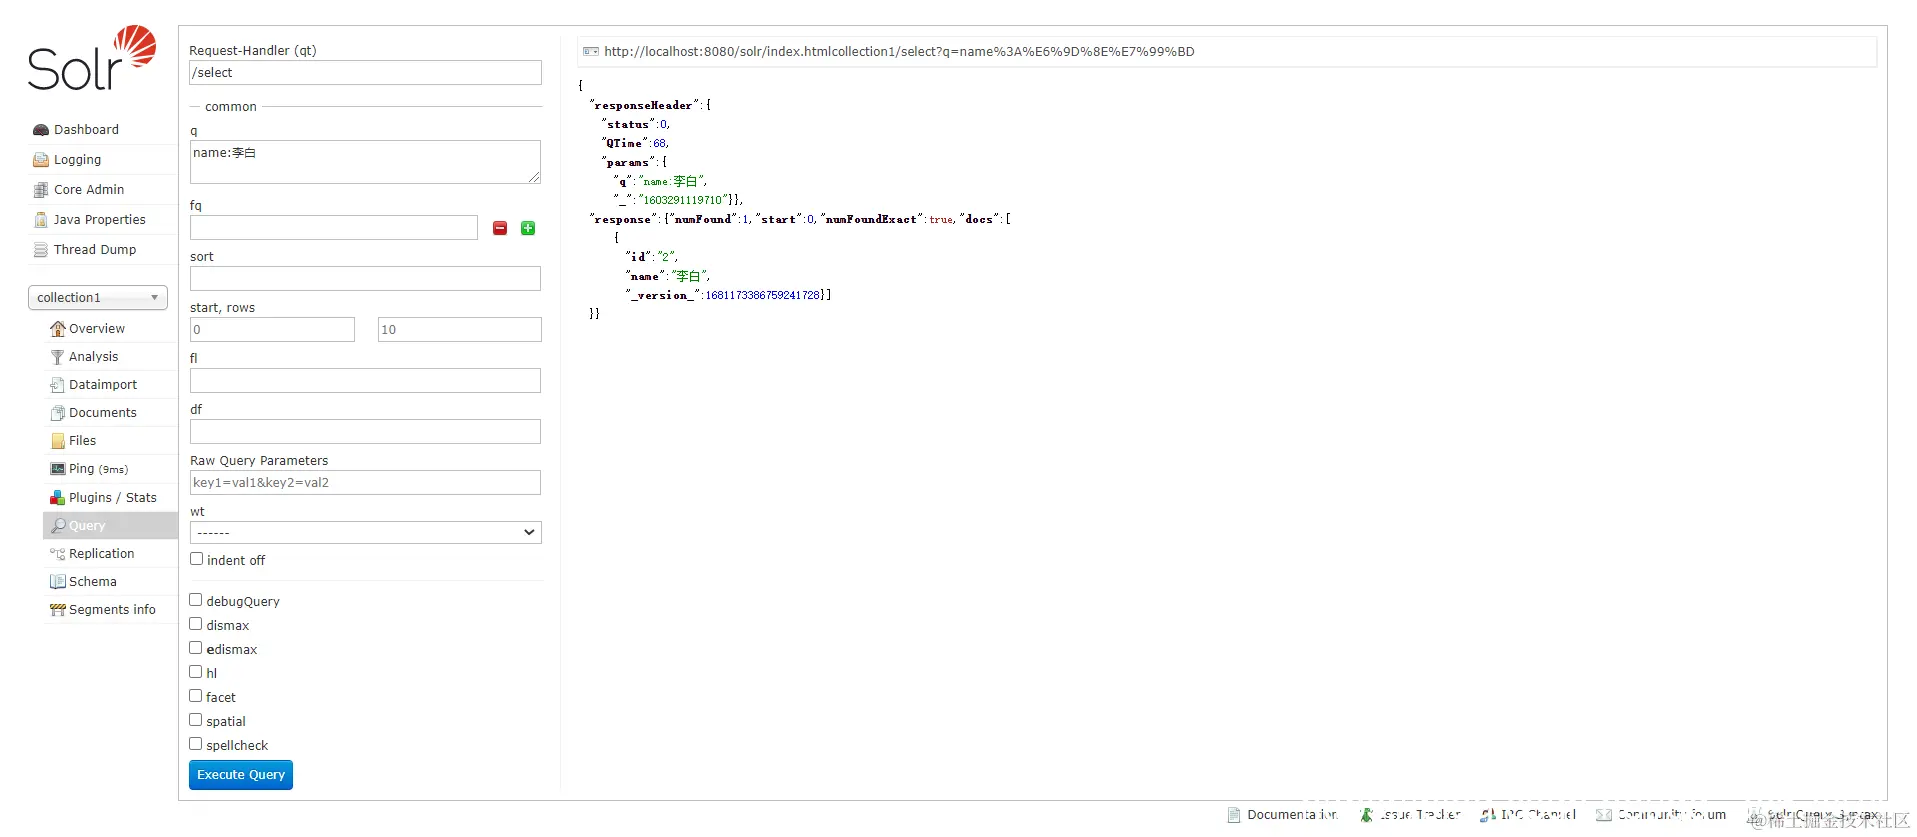Open the Issue Tracker footer link

point(1420,815)
